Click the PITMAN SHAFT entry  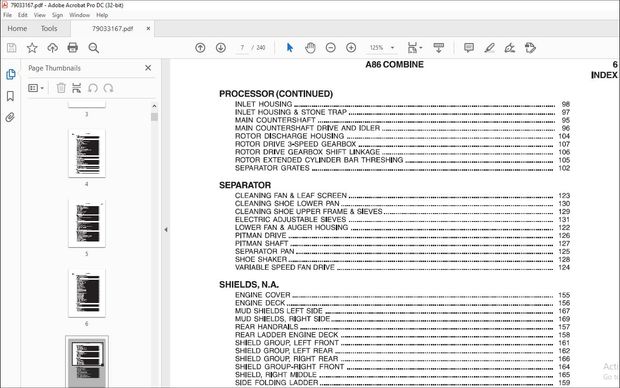tap(402, 243)
